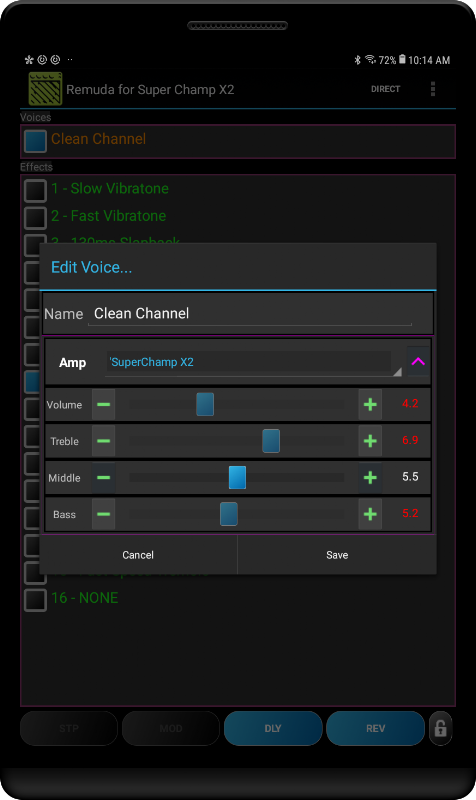Tap the Treble plus icon

(370, 441)
